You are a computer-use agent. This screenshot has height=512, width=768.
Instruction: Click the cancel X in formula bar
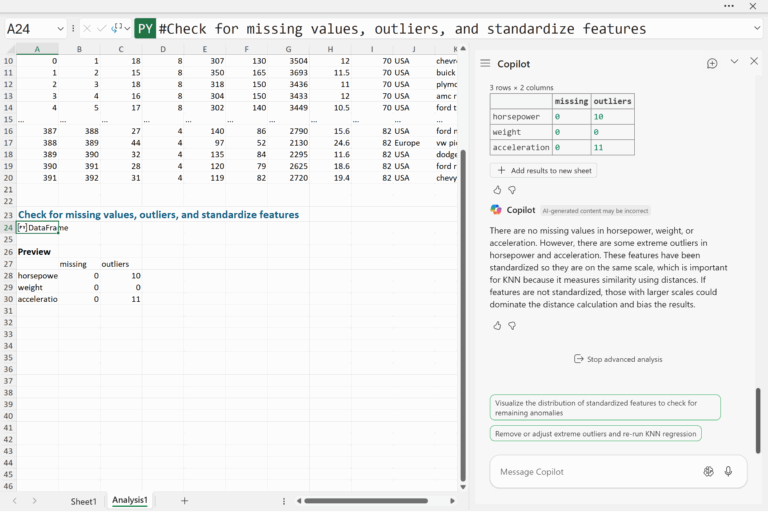[x=87, y=29]
